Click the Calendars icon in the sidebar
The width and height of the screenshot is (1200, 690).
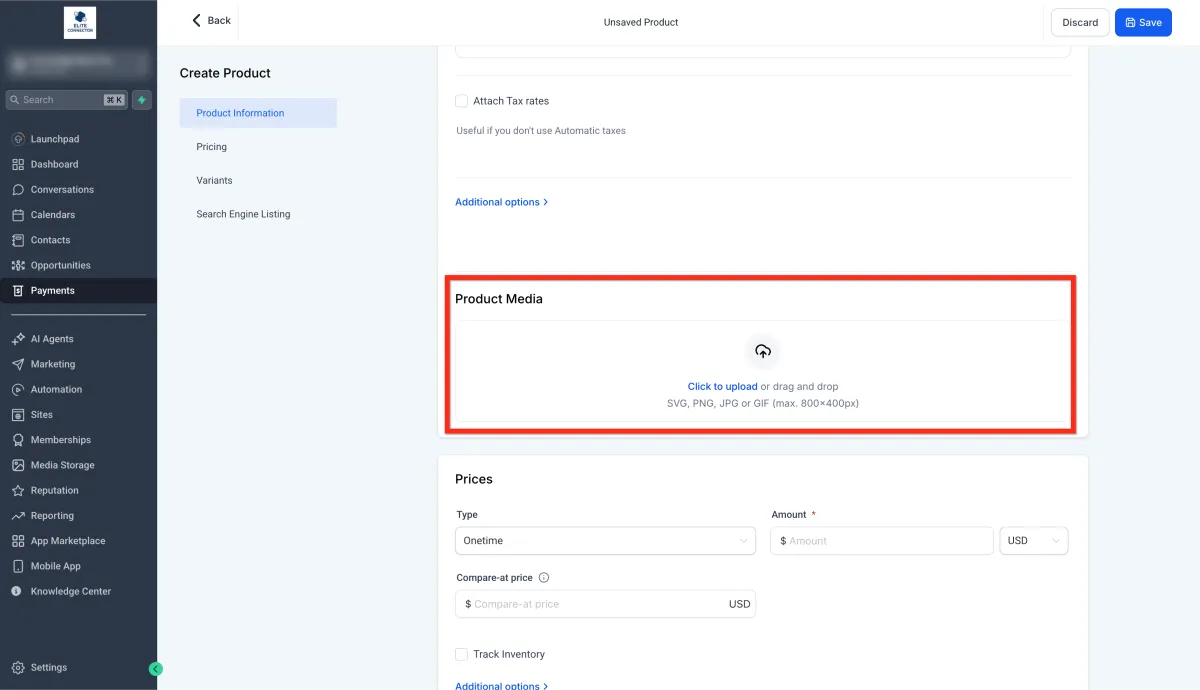(18, 215)
